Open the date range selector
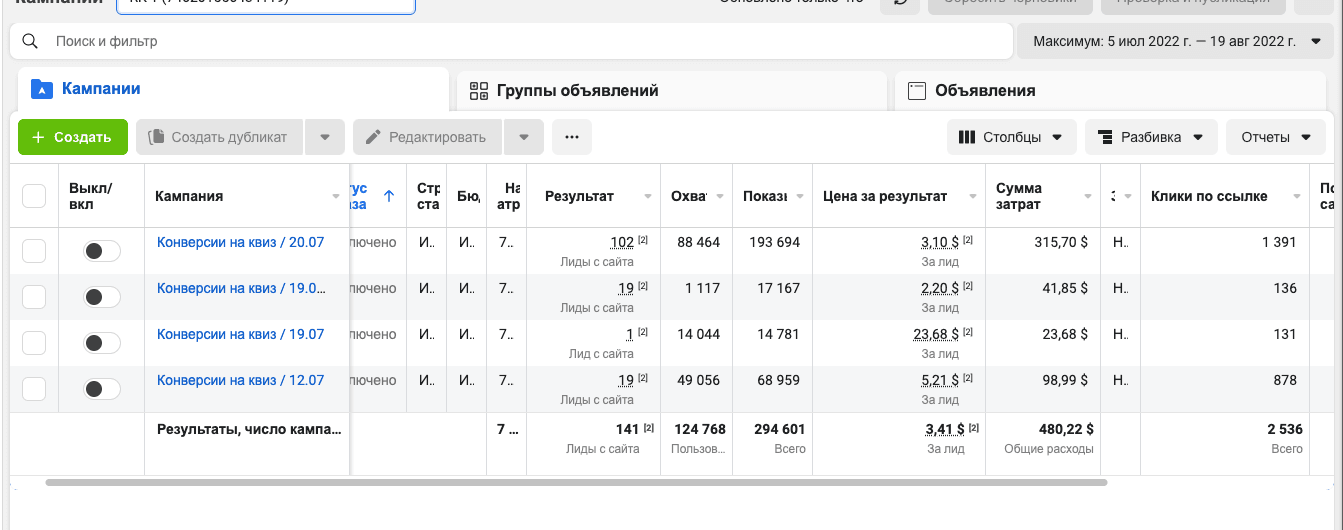This screenshot has height=530, width=1343. 1176,41
